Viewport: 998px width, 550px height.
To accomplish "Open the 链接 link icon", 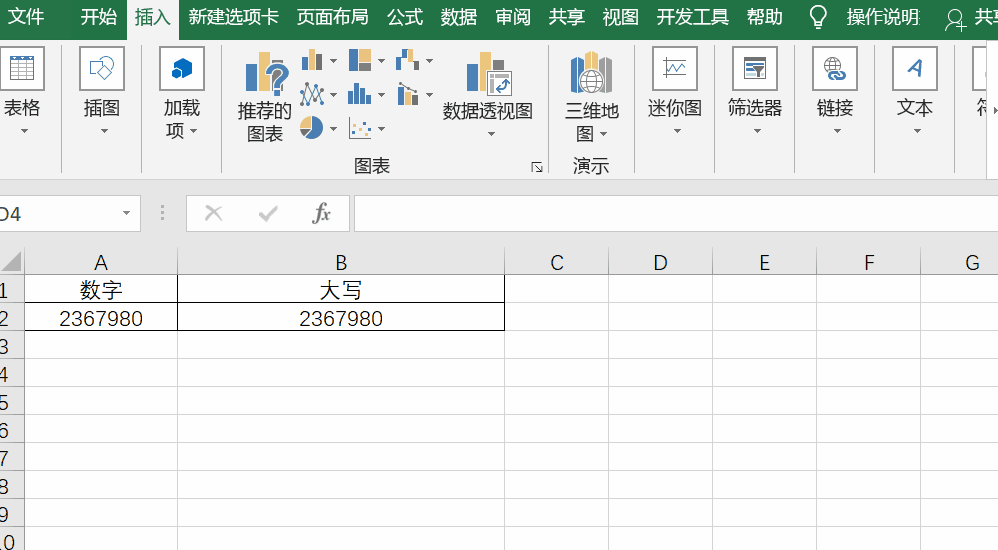I will [834, 68].
